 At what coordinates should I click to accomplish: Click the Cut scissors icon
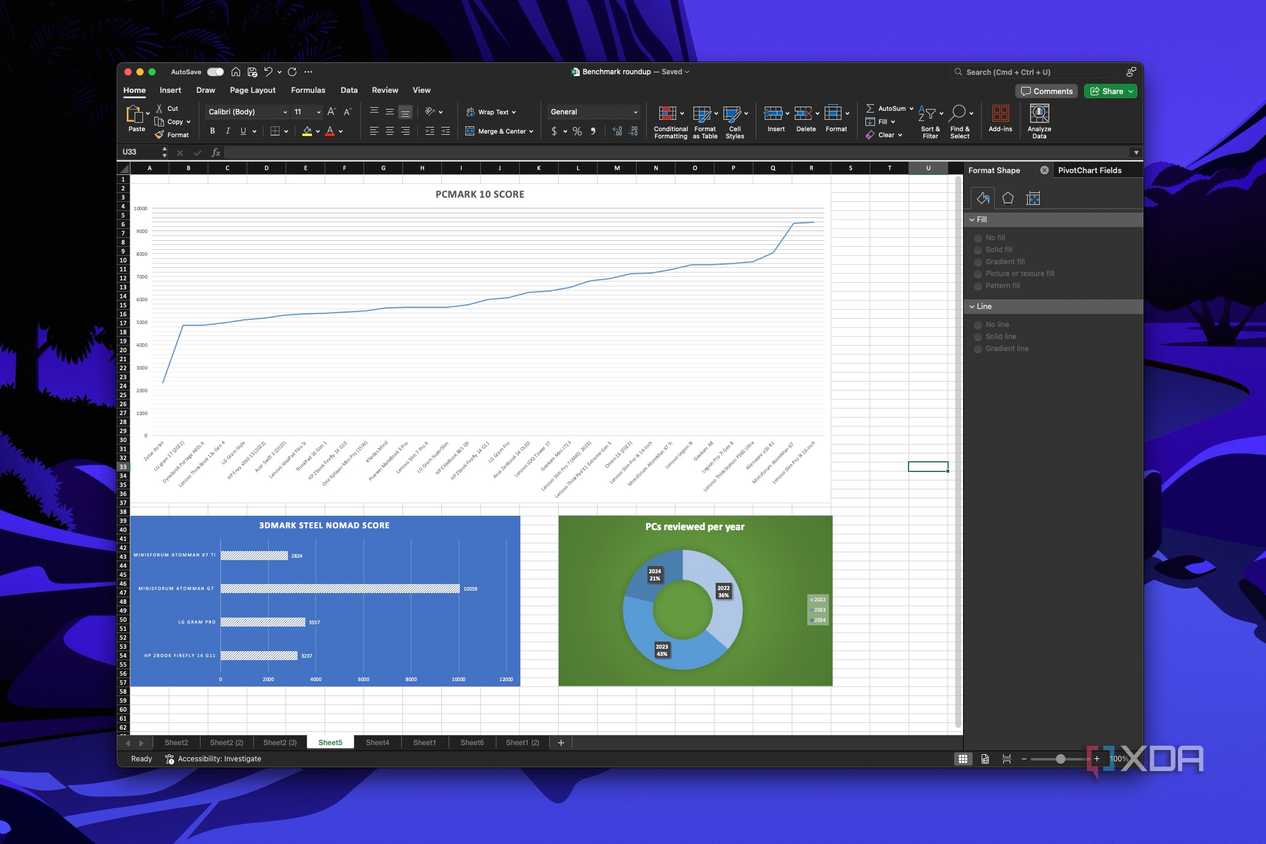160,108
